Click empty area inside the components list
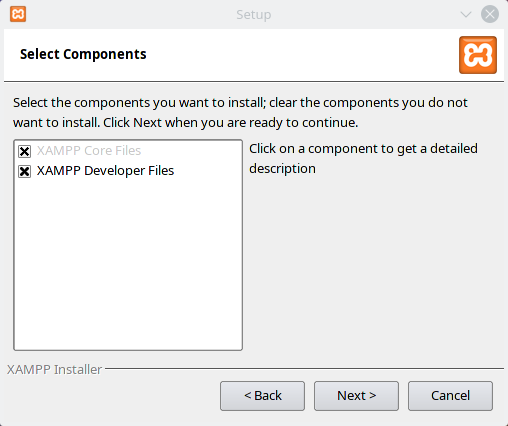 (128, 263)
